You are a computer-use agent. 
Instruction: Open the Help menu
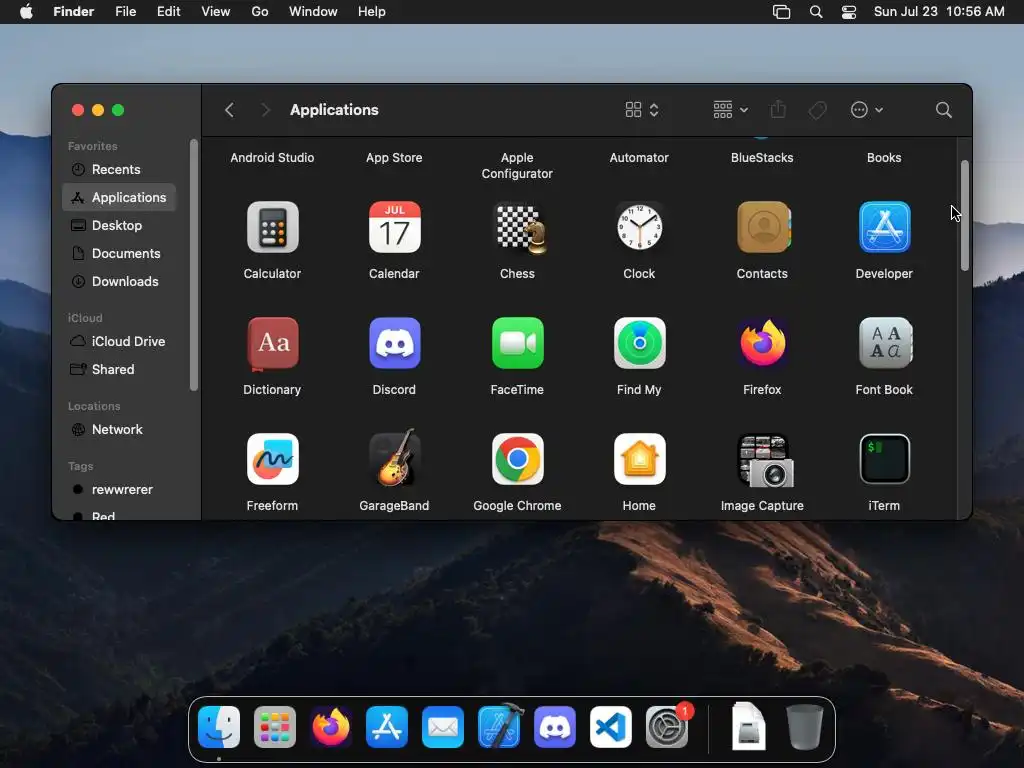click(x=372, y=12)
